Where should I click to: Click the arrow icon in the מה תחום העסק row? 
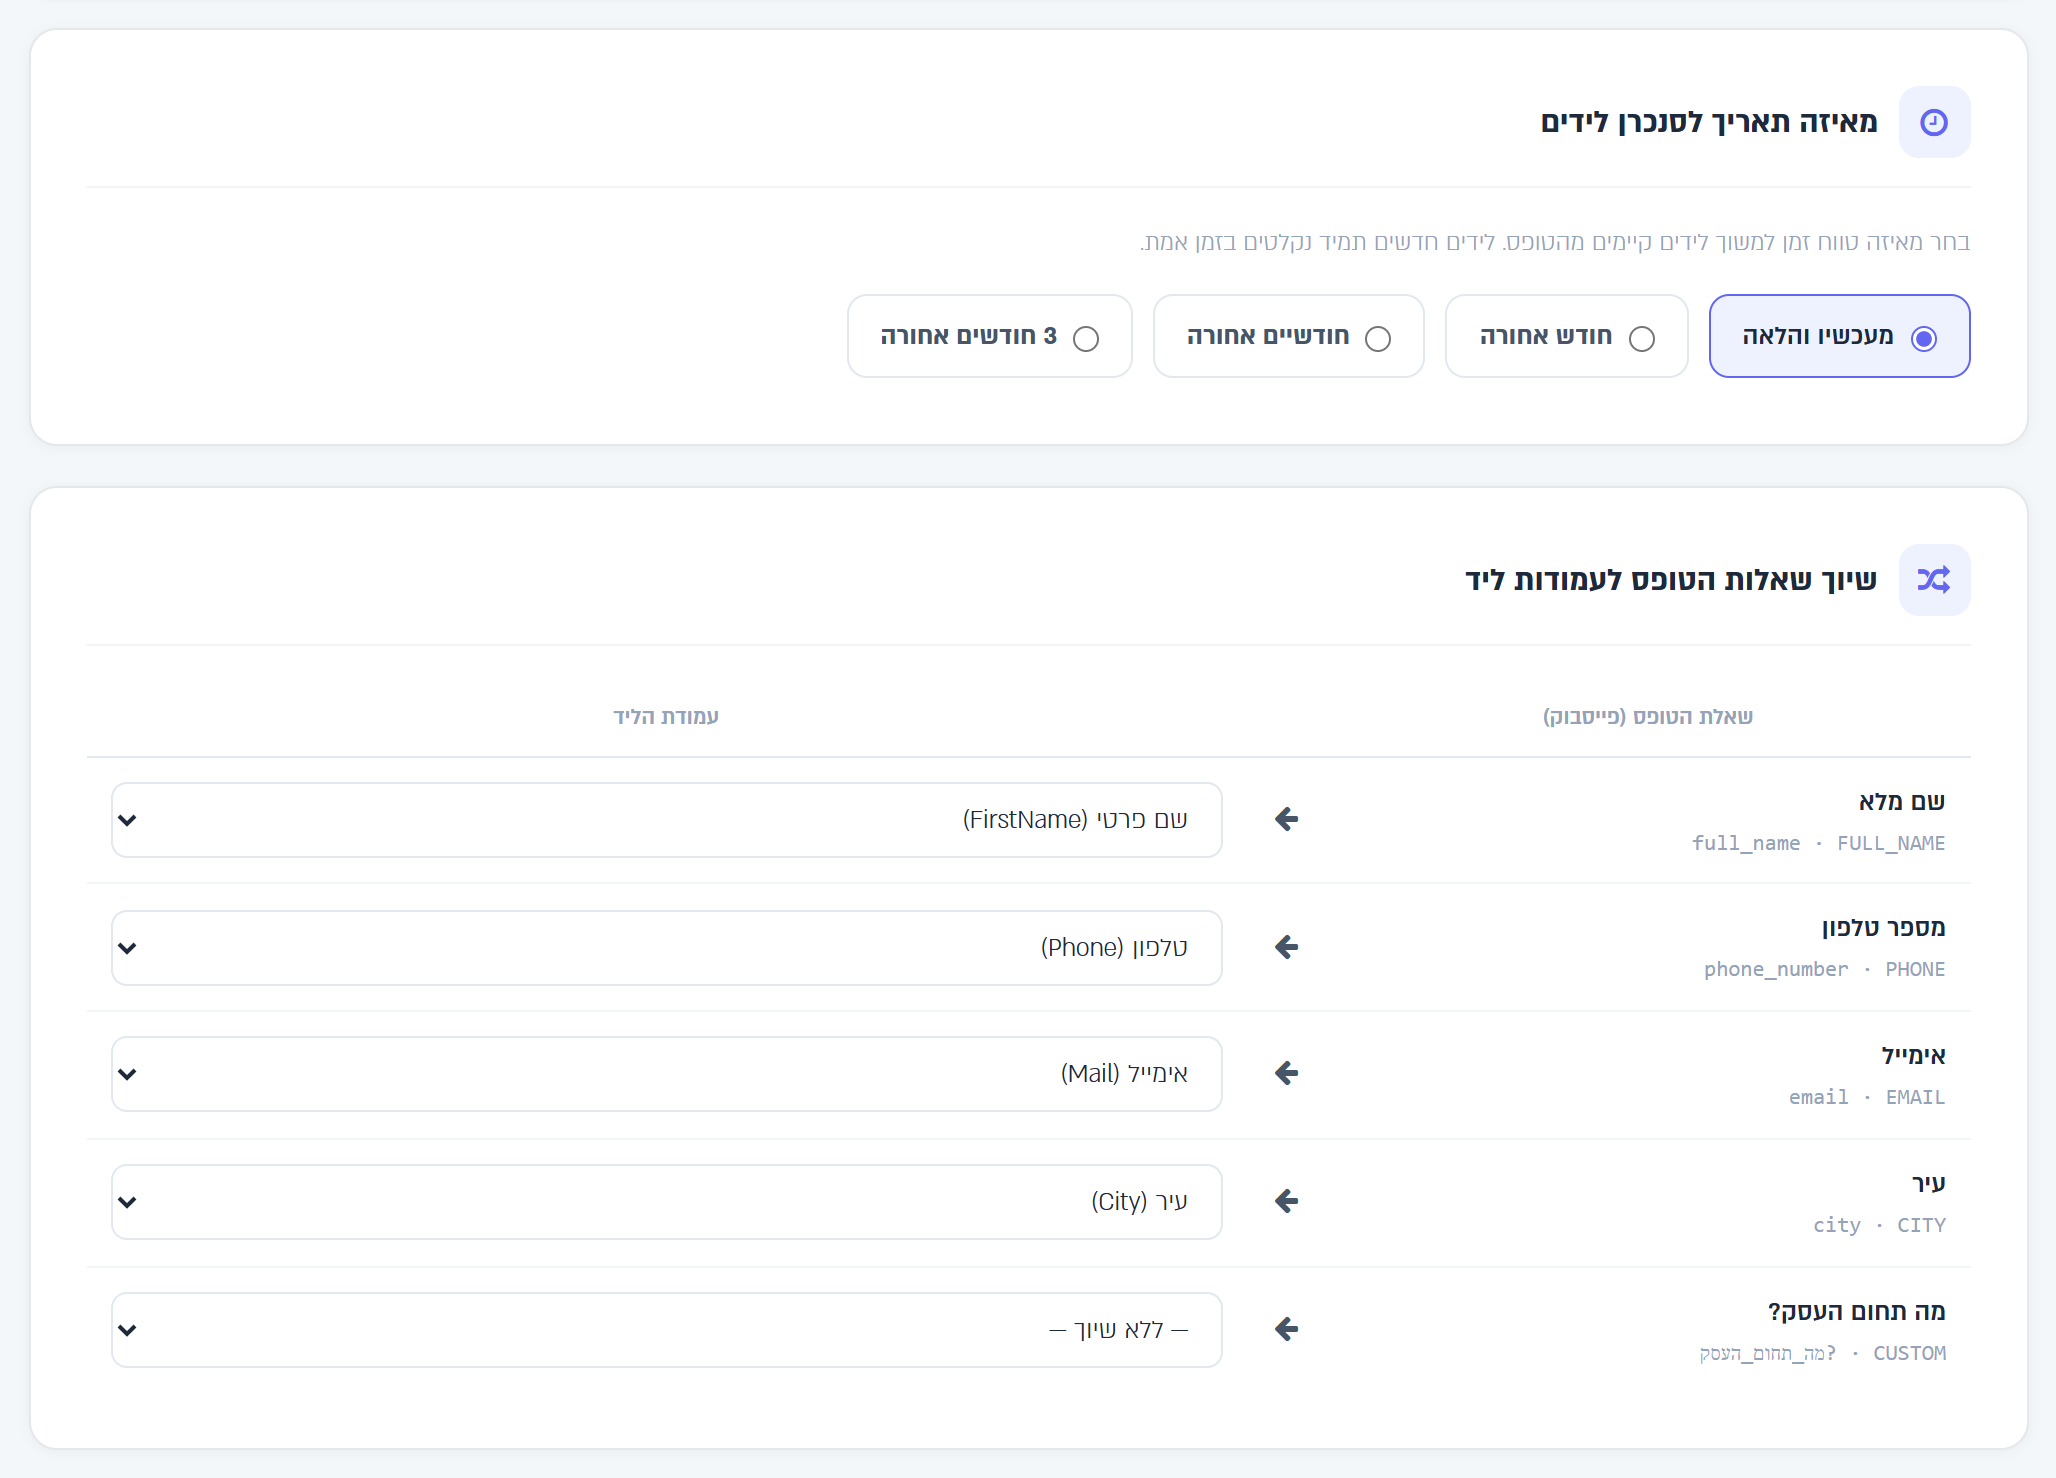click(1287, 1329)
